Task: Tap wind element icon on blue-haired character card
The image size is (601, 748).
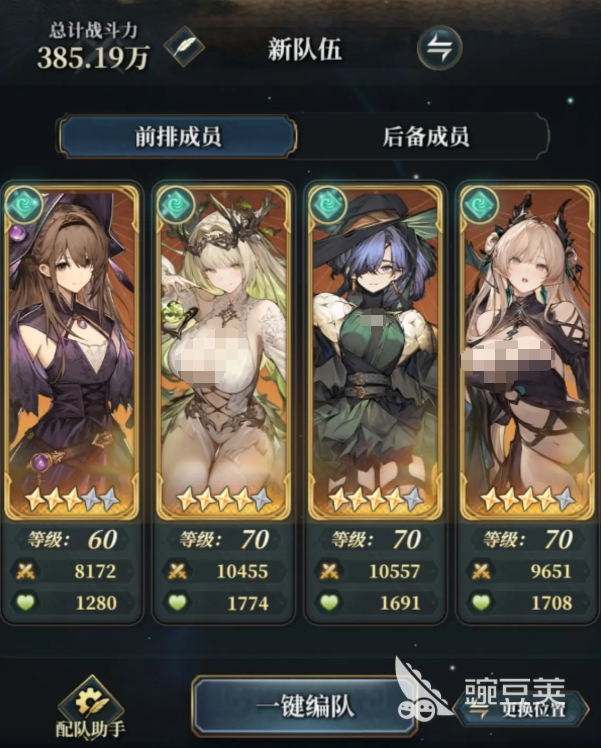Action: 327,205
